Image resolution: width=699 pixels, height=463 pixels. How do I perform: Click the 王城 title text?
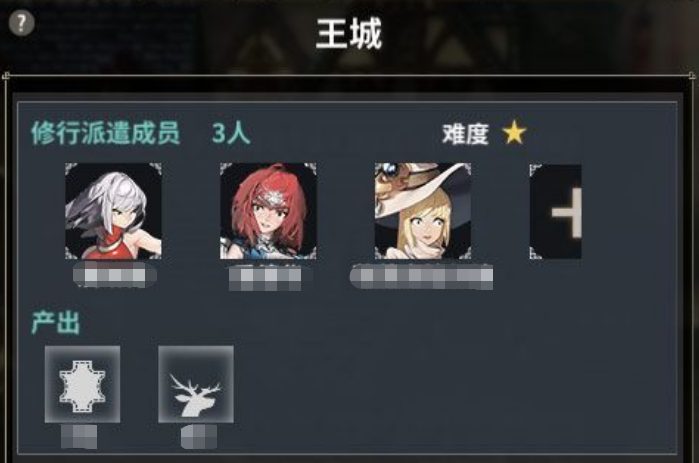pos(349,33)
